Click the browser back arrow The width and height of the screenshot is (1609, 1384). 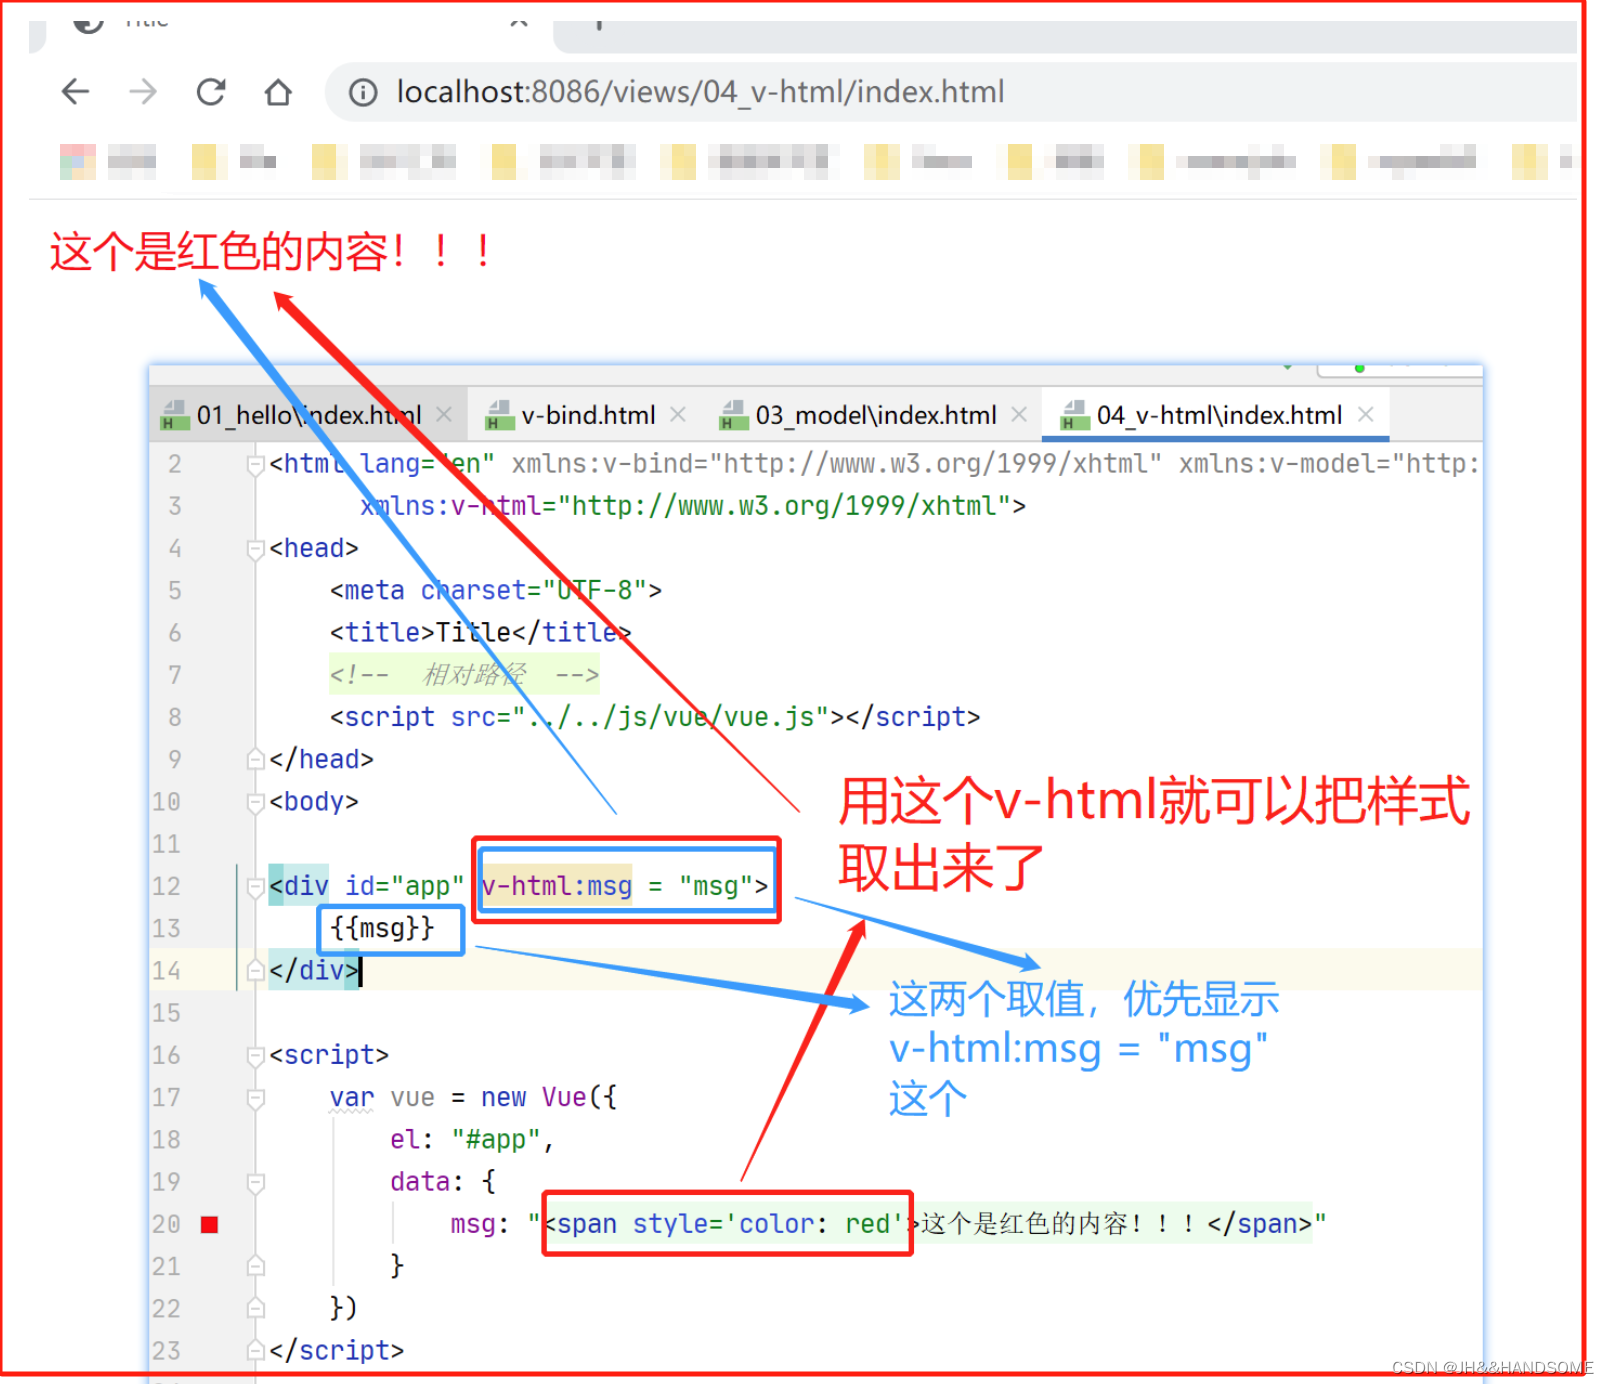tap(76, 92)
